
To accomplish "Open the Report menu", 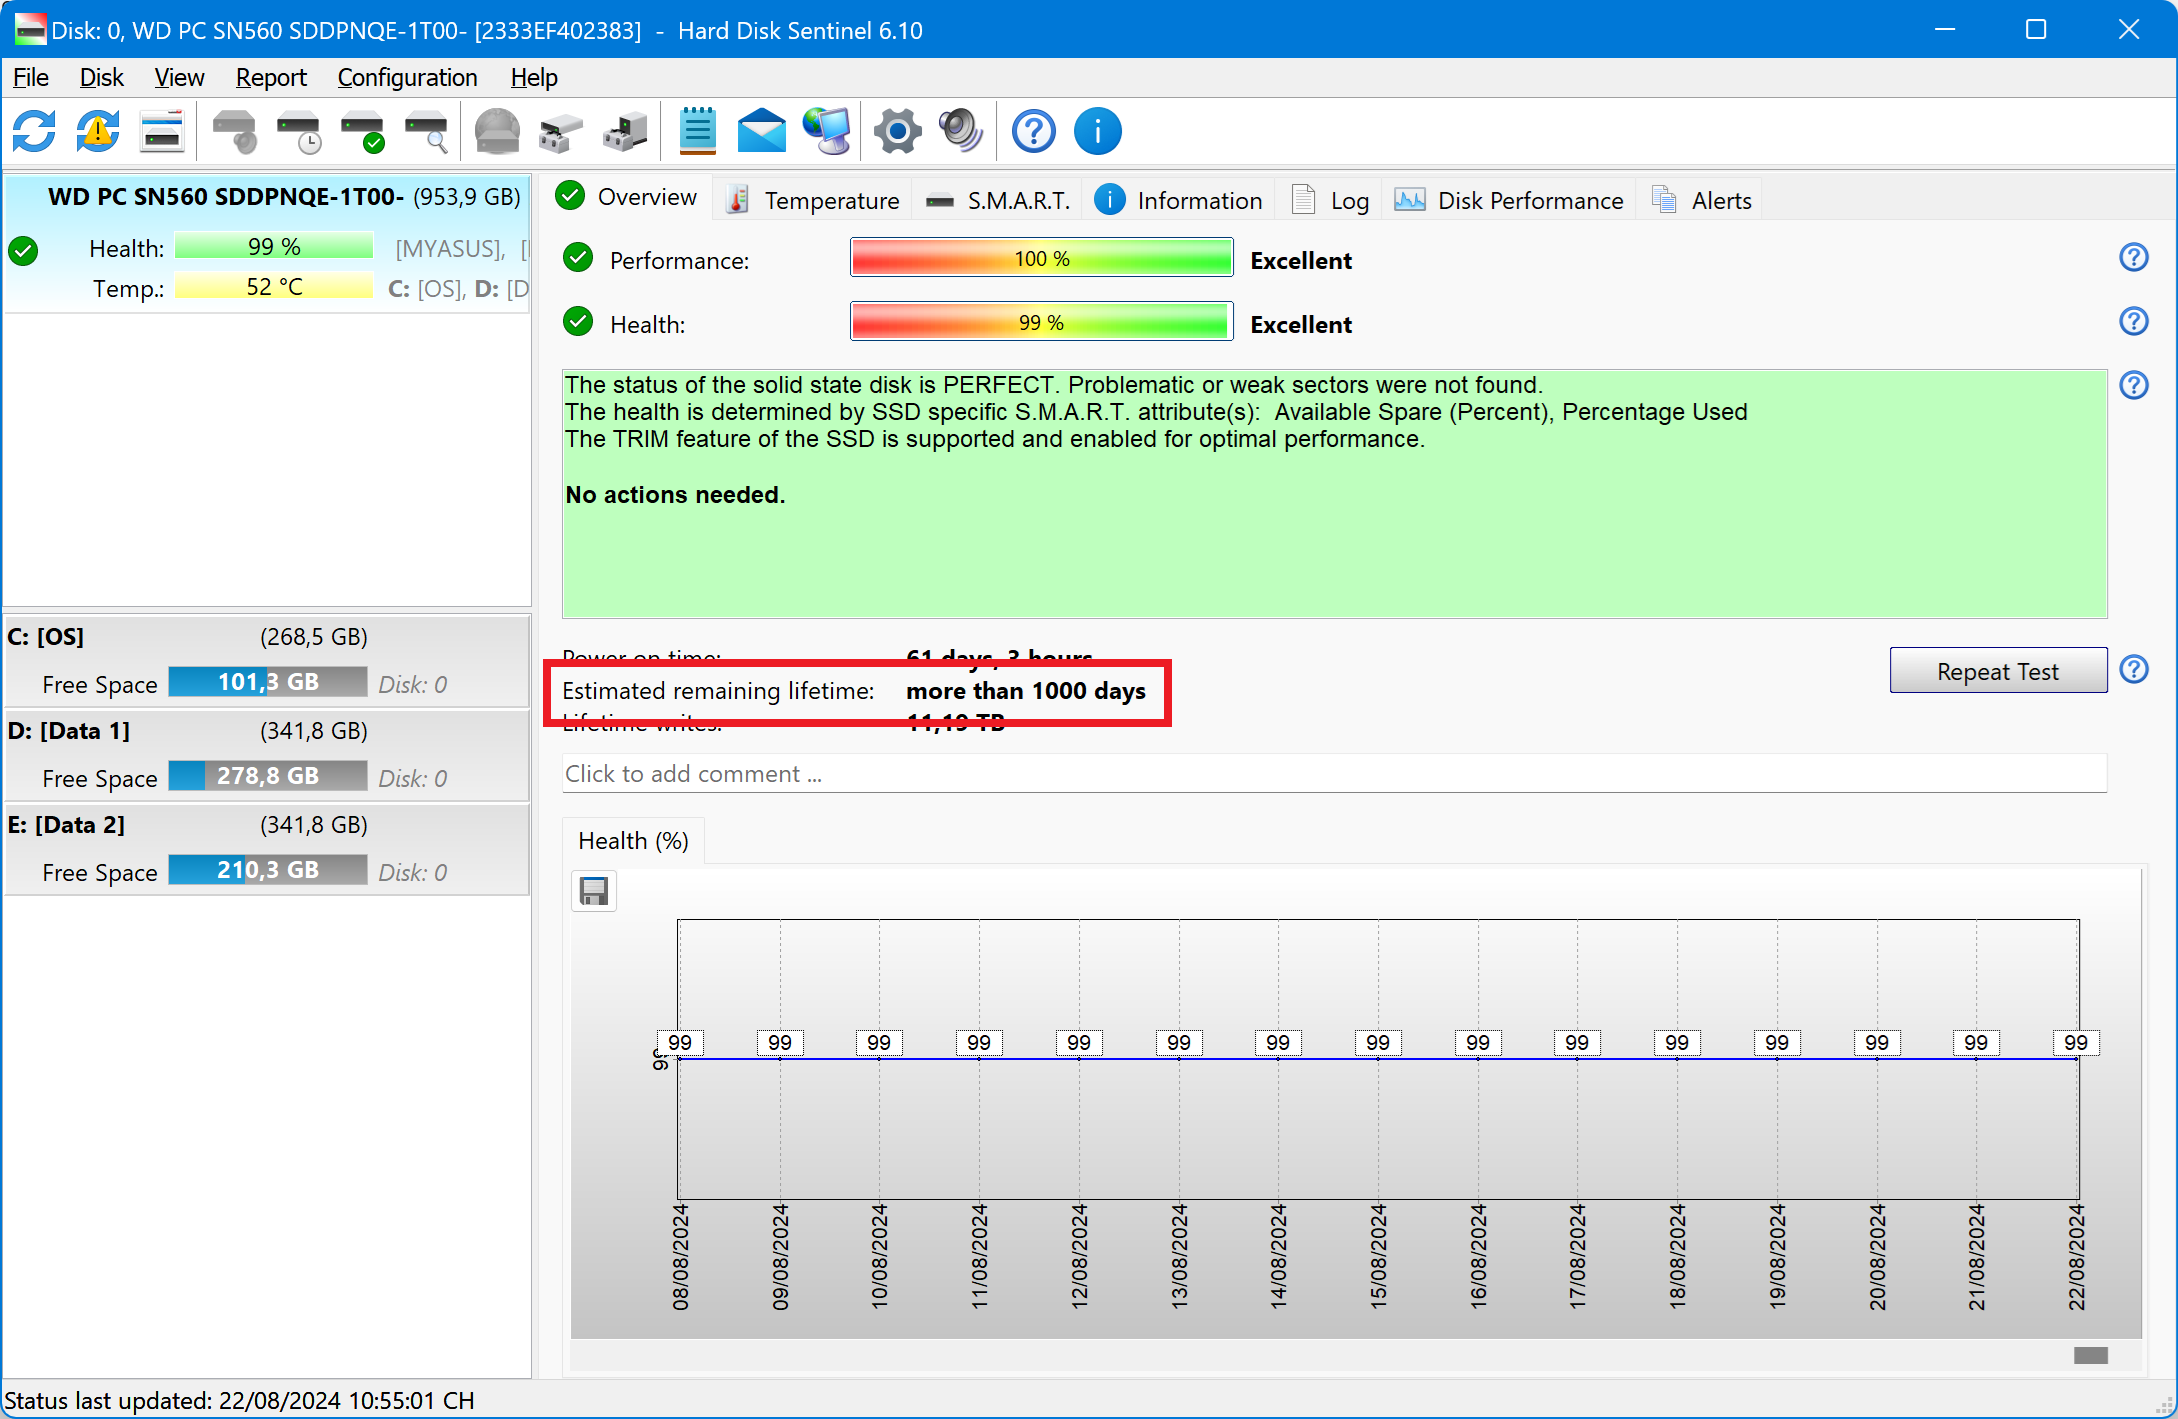I will [271, 77].
